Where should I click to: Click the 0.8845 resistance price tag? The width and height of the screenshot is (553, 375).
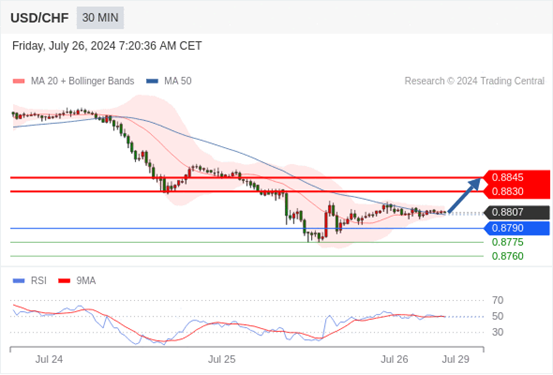point(517,177)
